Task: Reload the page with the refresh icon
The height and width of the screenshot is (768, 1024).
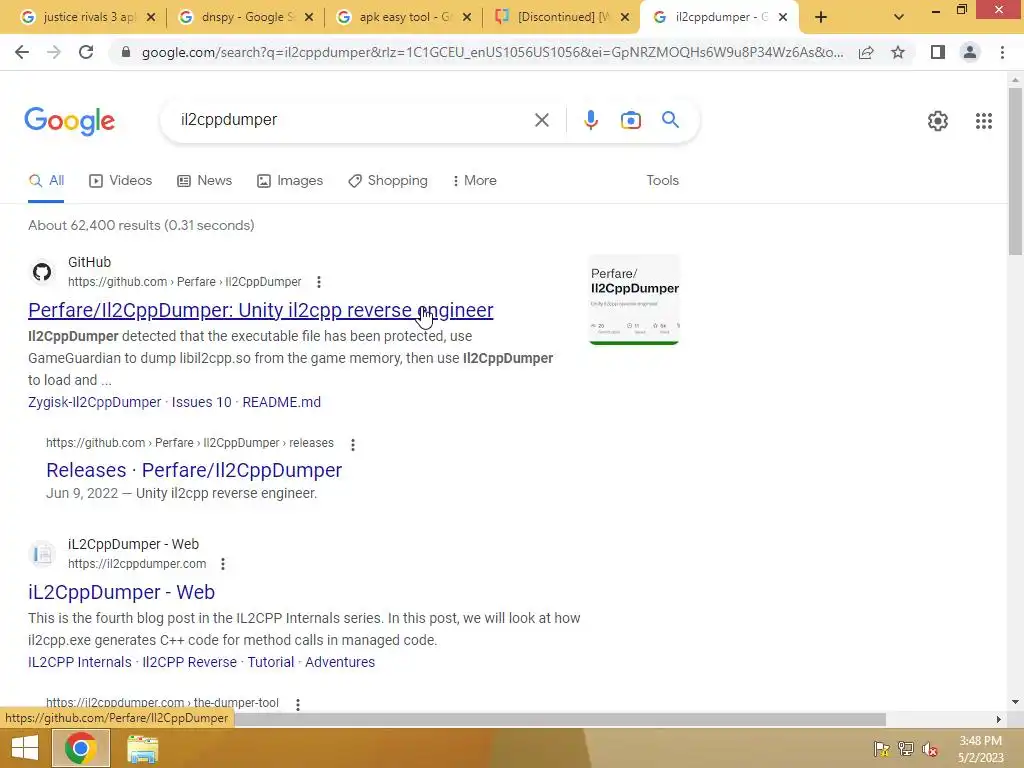Action: (86, 52)
